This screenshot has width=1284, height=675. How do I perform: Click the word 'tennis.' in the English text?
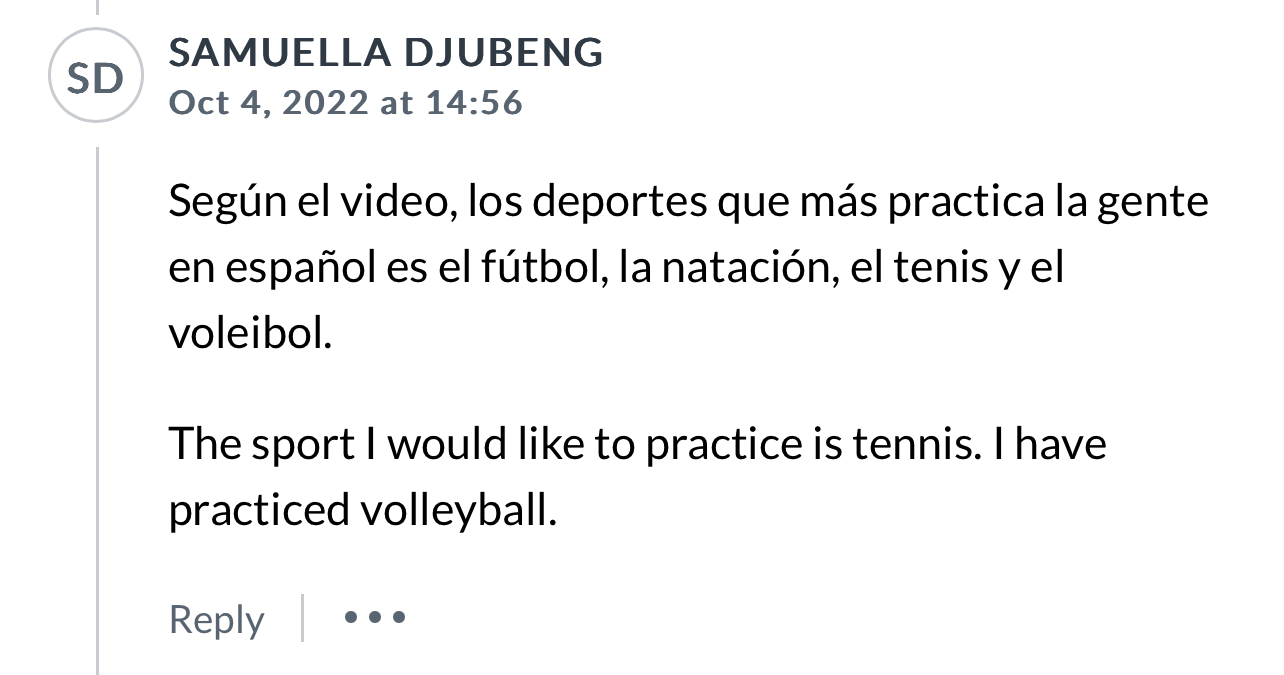tap(914, 443)
